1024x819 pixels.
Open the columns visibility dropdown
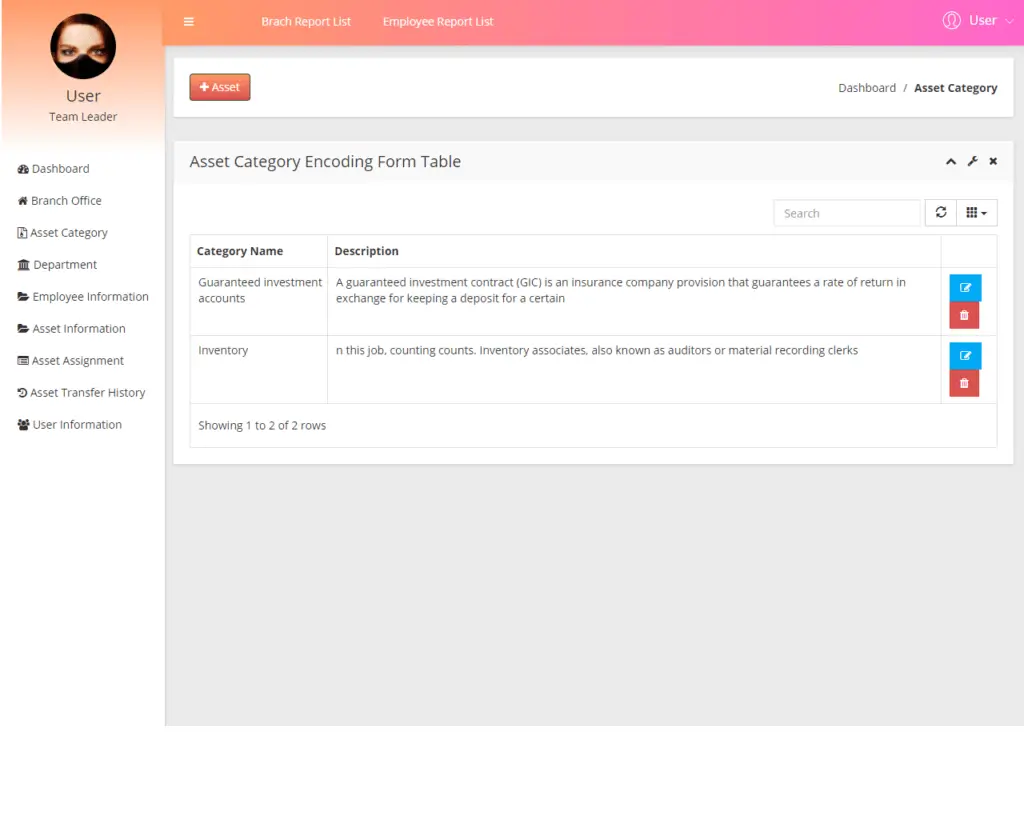click(x=976, y=212)
